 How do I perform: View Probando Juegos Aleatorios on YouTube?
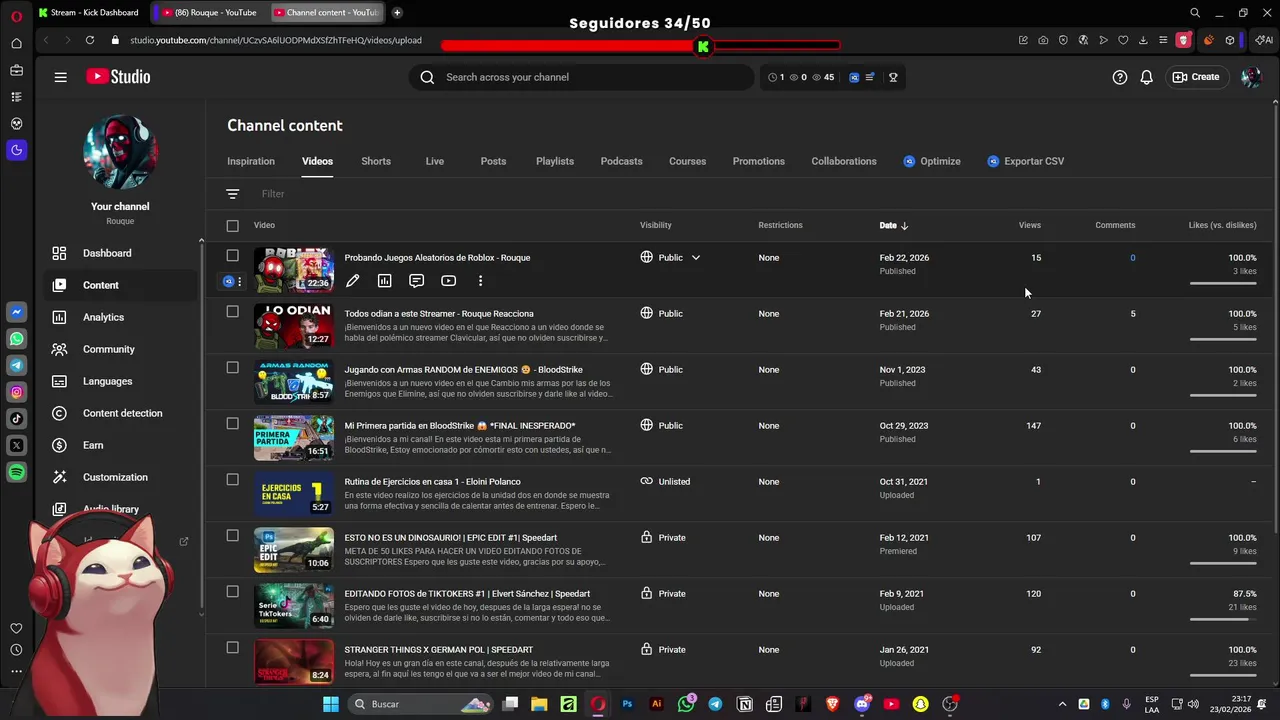(x=449, y=281)
